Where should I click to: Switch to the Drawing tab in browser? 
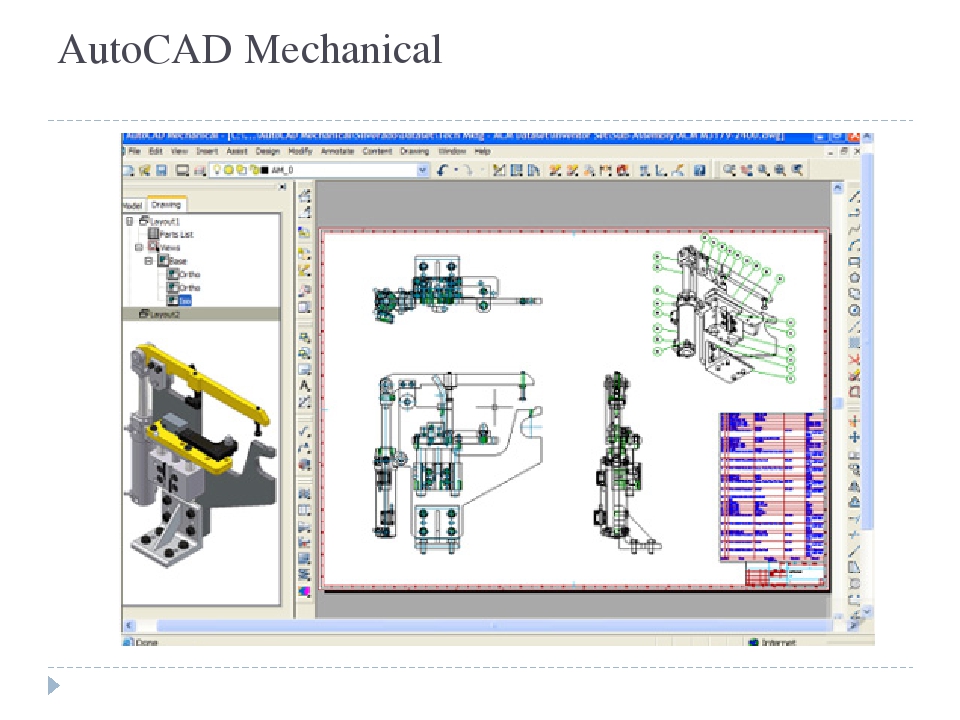coord(166,204)
